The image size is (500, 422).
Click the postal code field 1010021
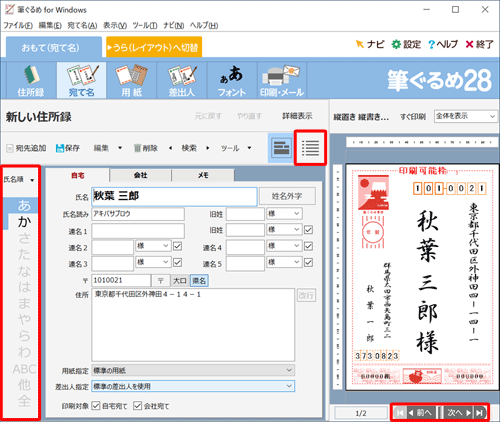[121, 281]
